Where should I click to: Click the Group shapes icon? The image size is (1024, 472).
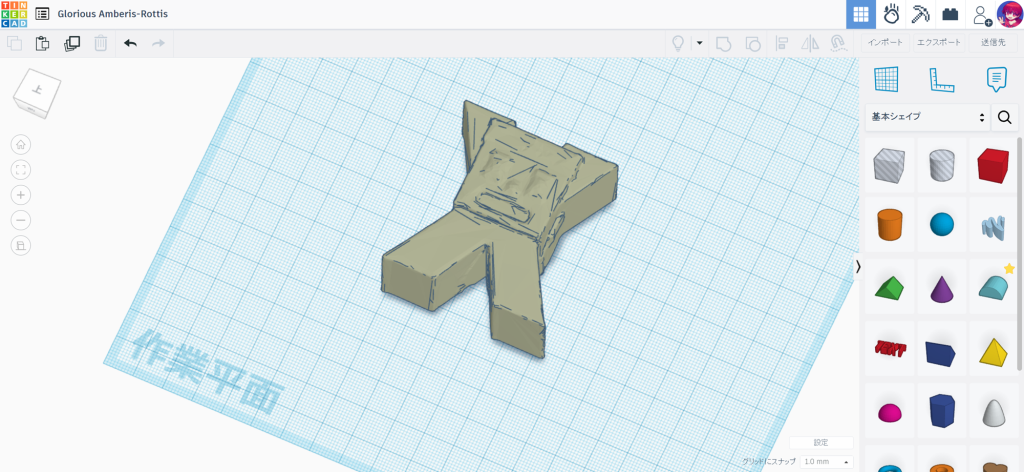[x=723, y=44]
